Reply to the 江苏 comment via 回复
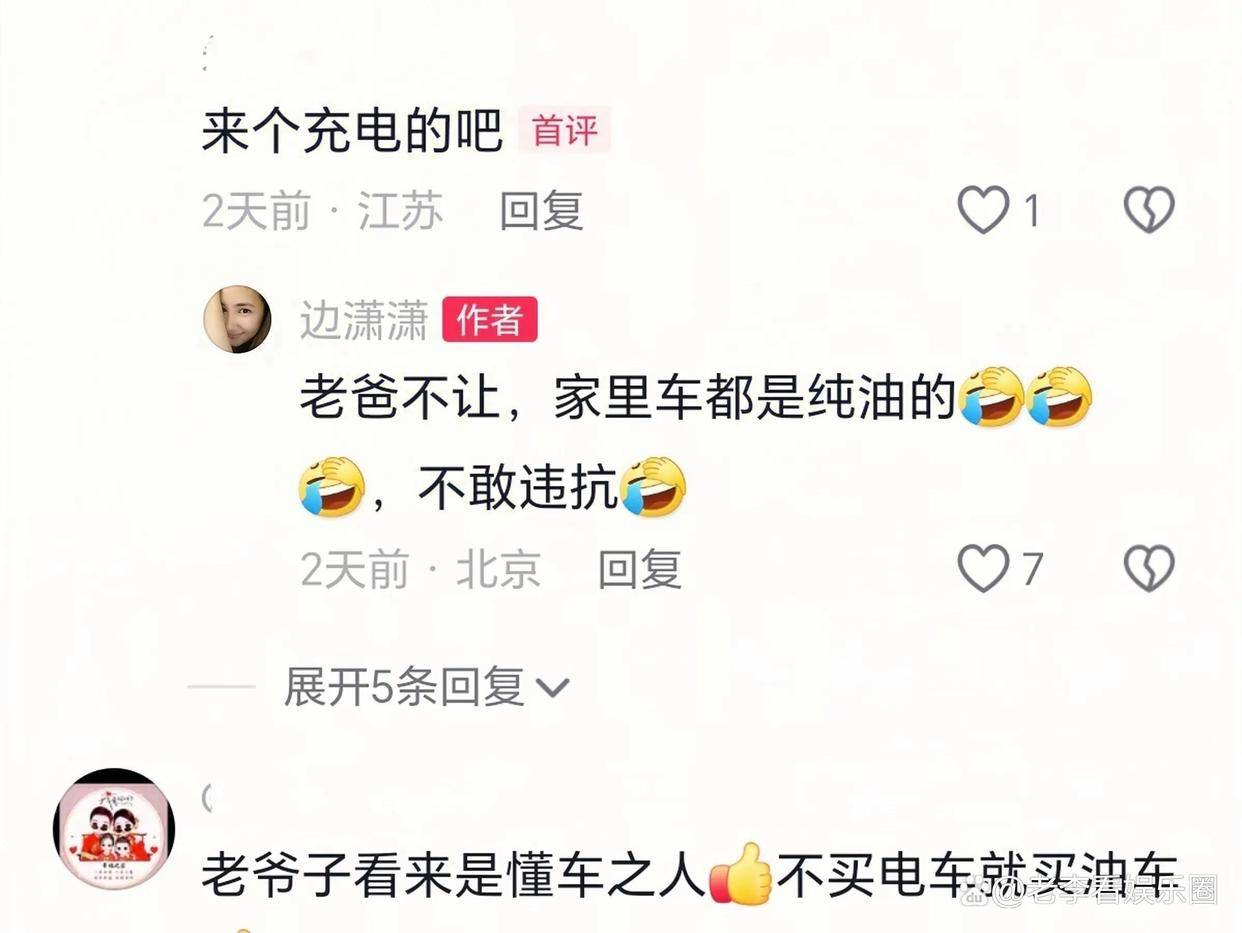 tap(541, 211)
